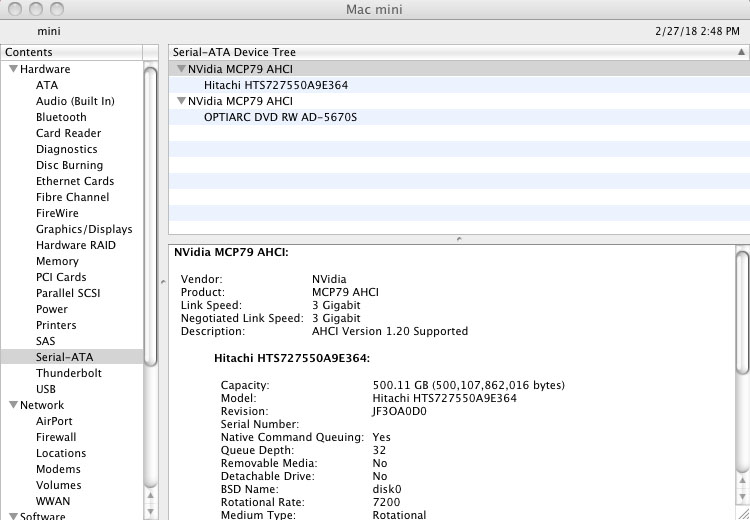Click the details pane scrollbar thumb

742,312
